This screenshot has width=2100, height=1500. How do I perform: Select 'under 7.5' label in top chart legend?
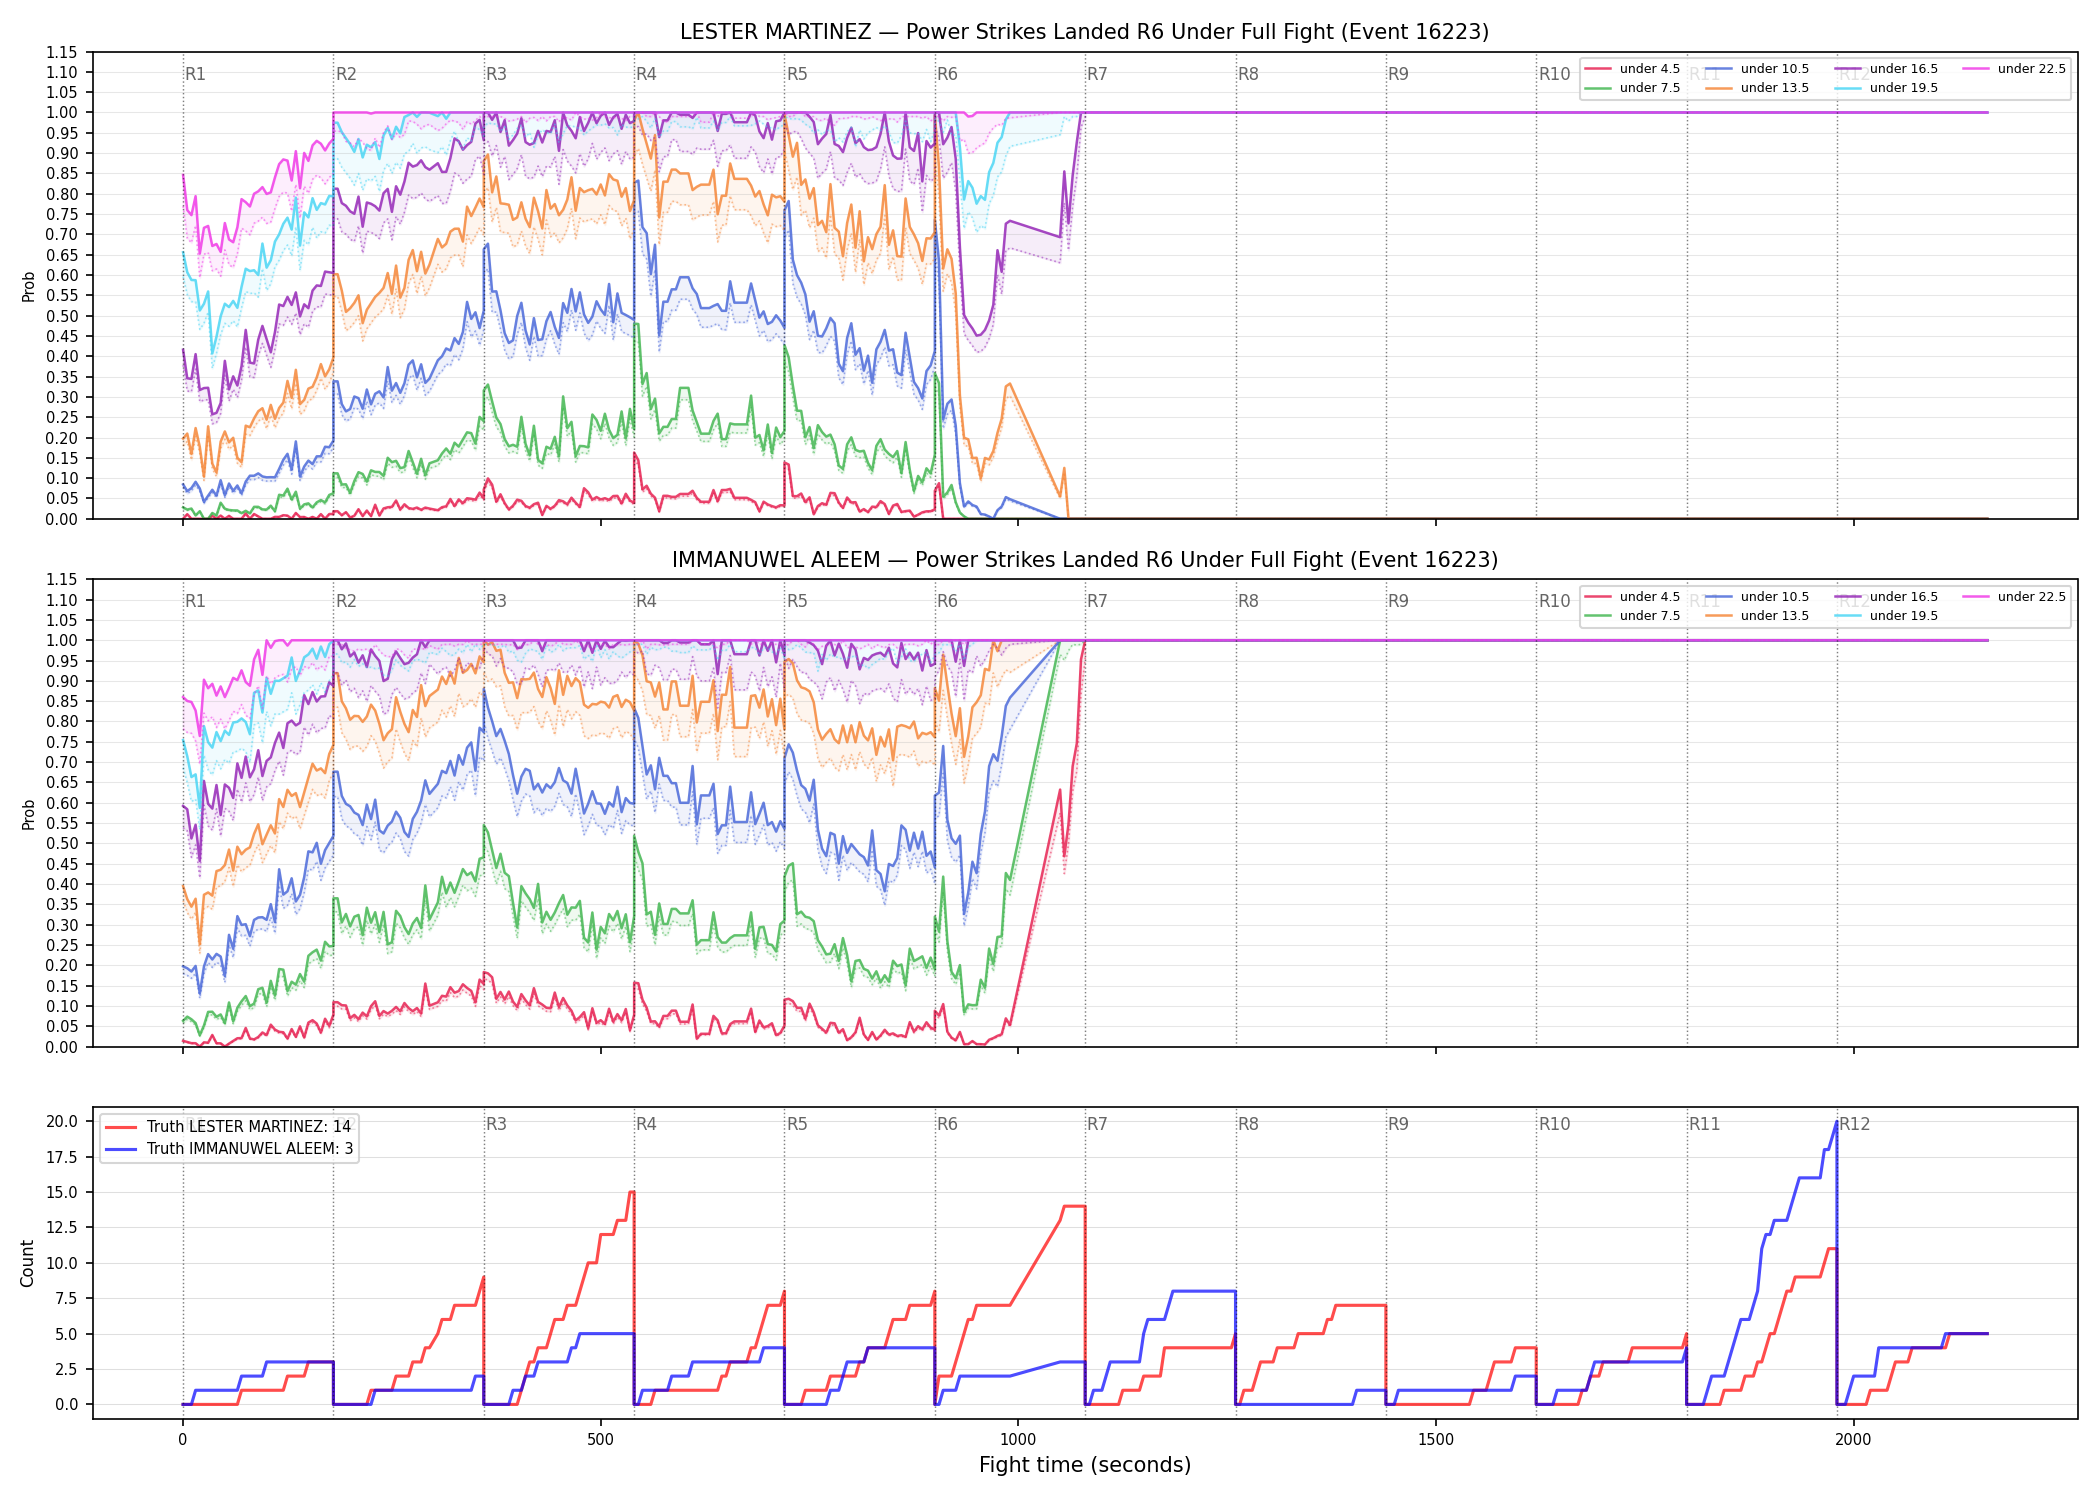click(x=1650, y=88)
